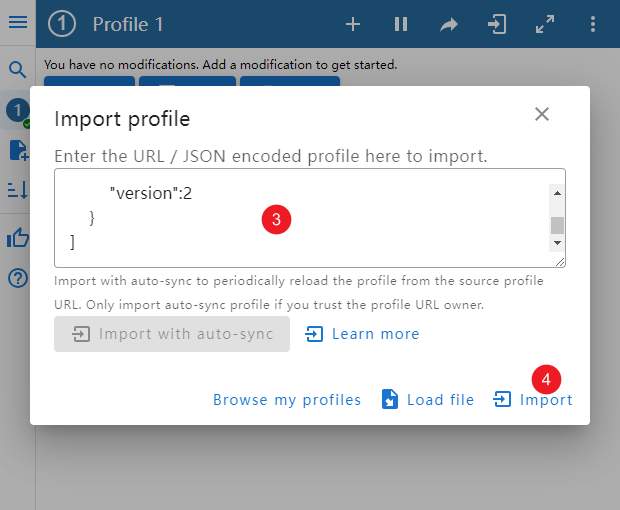Open the hamburger menu
Screen dimensions: 620x510
coord(18,23)
